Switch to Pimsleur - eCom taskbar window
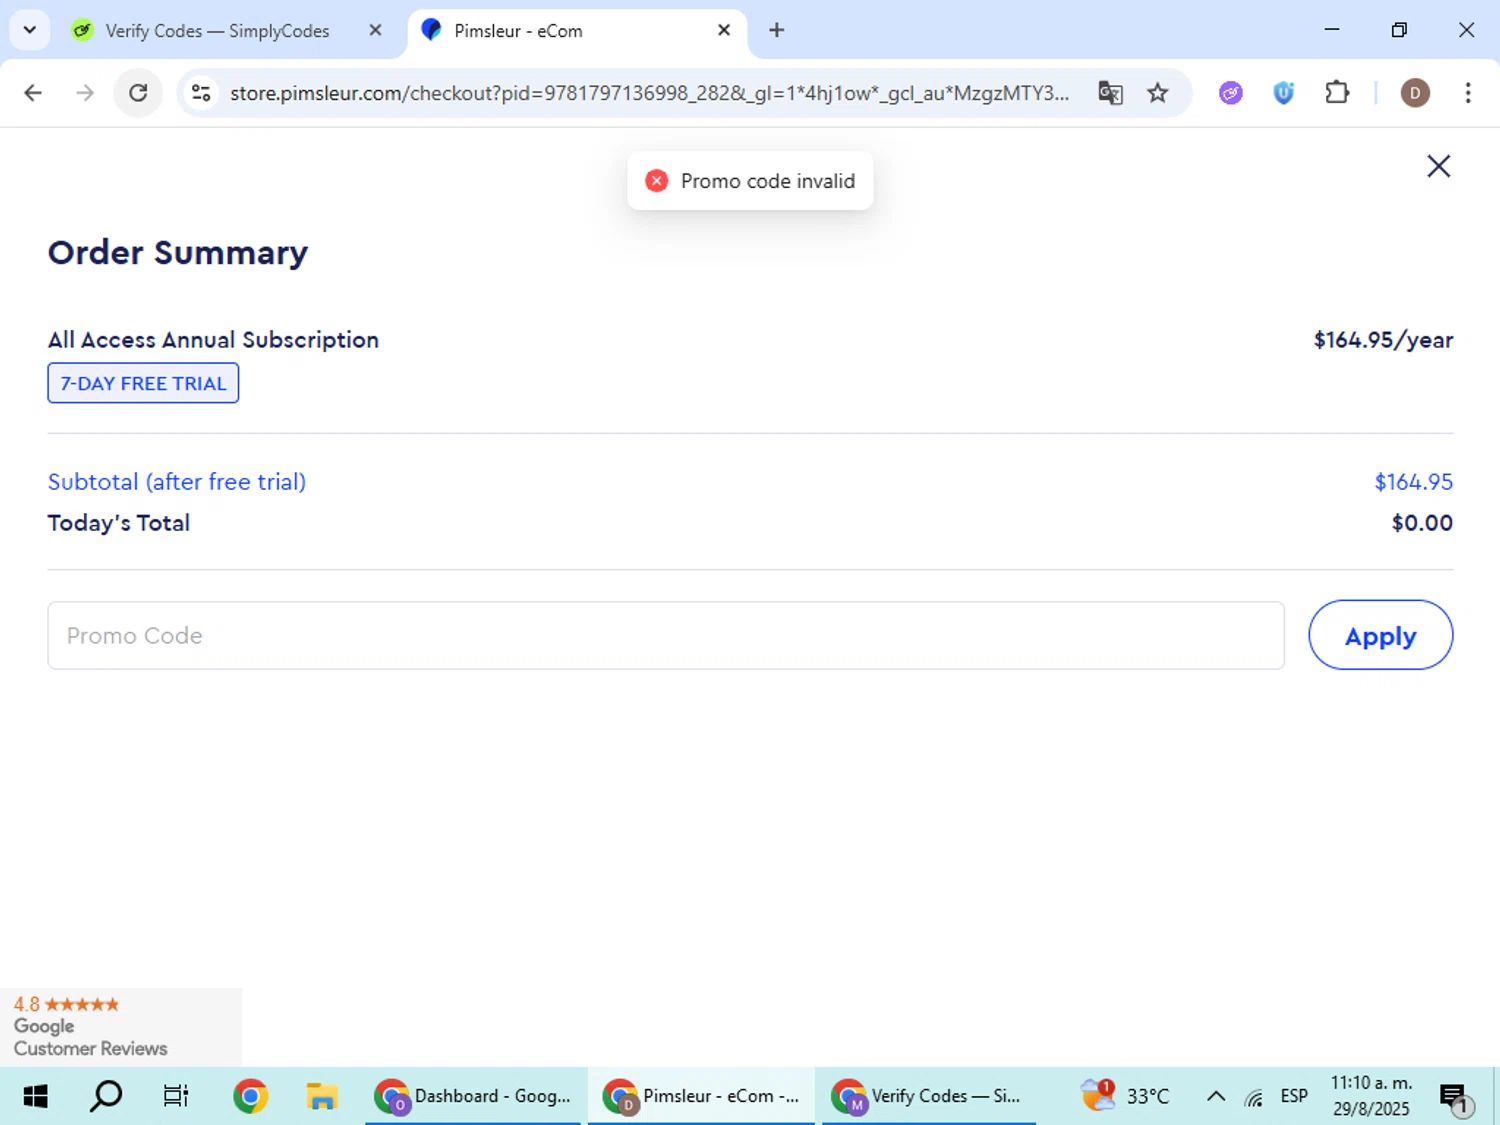Image resolution: width=1500 pixels, height=1125 pixels. click(701, 1096)
